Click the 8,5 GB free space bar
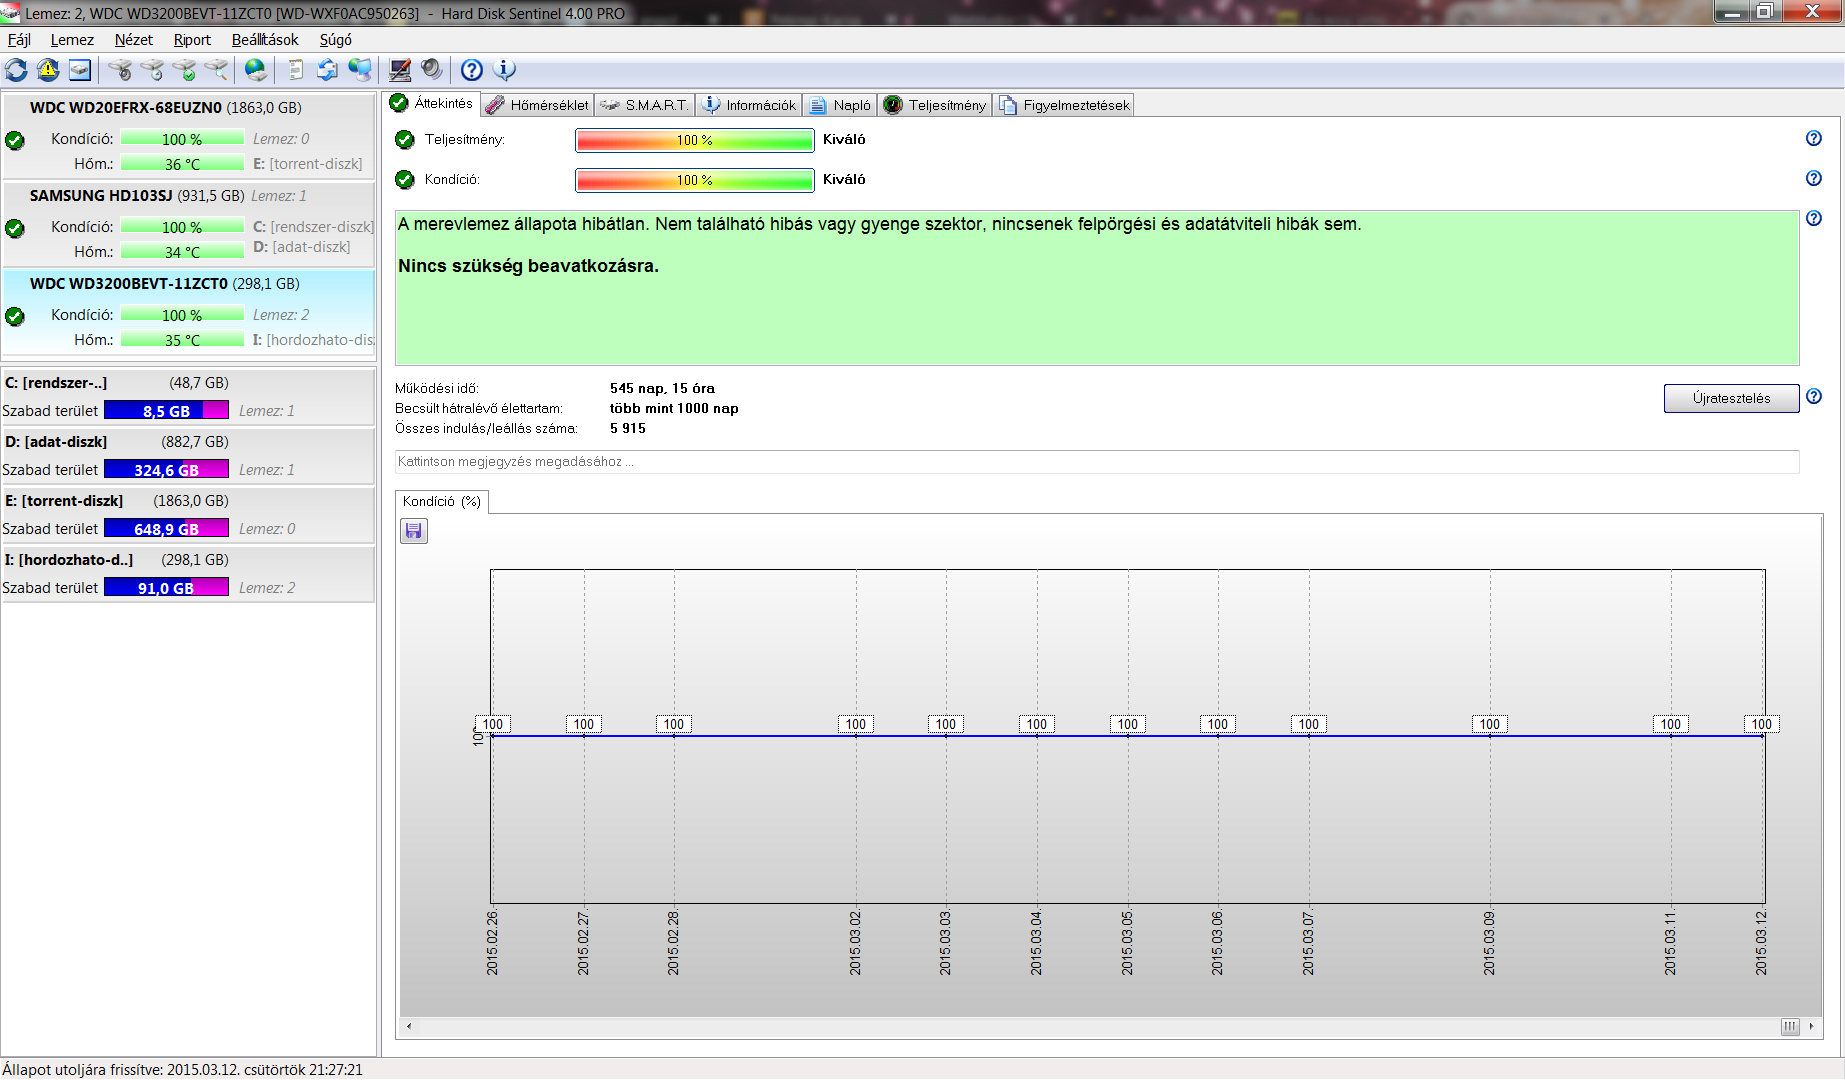The image size is (1845, 1080). 167,410
